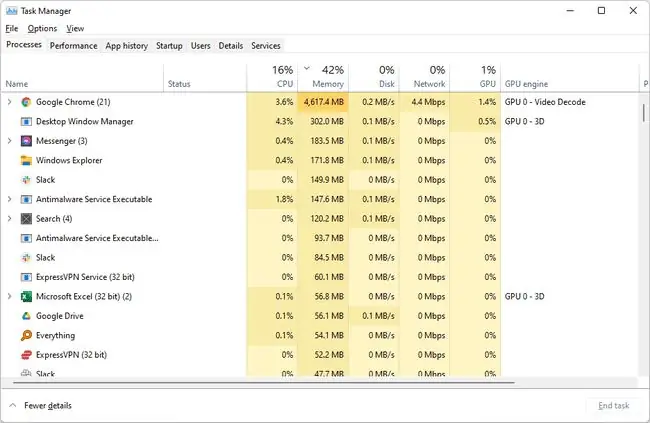Expand the Antimalware Service Executable 147.6 MB group
This screenshot has height=423, width=650.
point(10,199)
